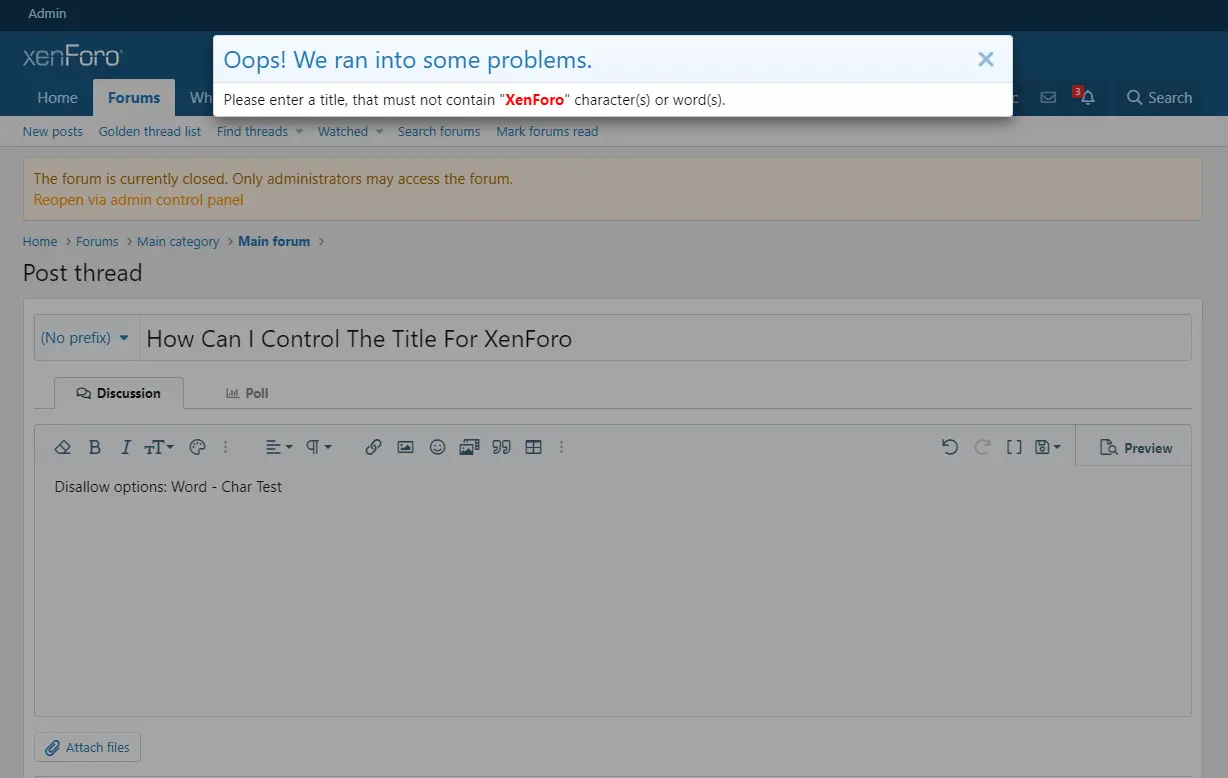The height and width of the screenshot is (778, 1228).
Task: Close the Oops error message
Action: 986,59
